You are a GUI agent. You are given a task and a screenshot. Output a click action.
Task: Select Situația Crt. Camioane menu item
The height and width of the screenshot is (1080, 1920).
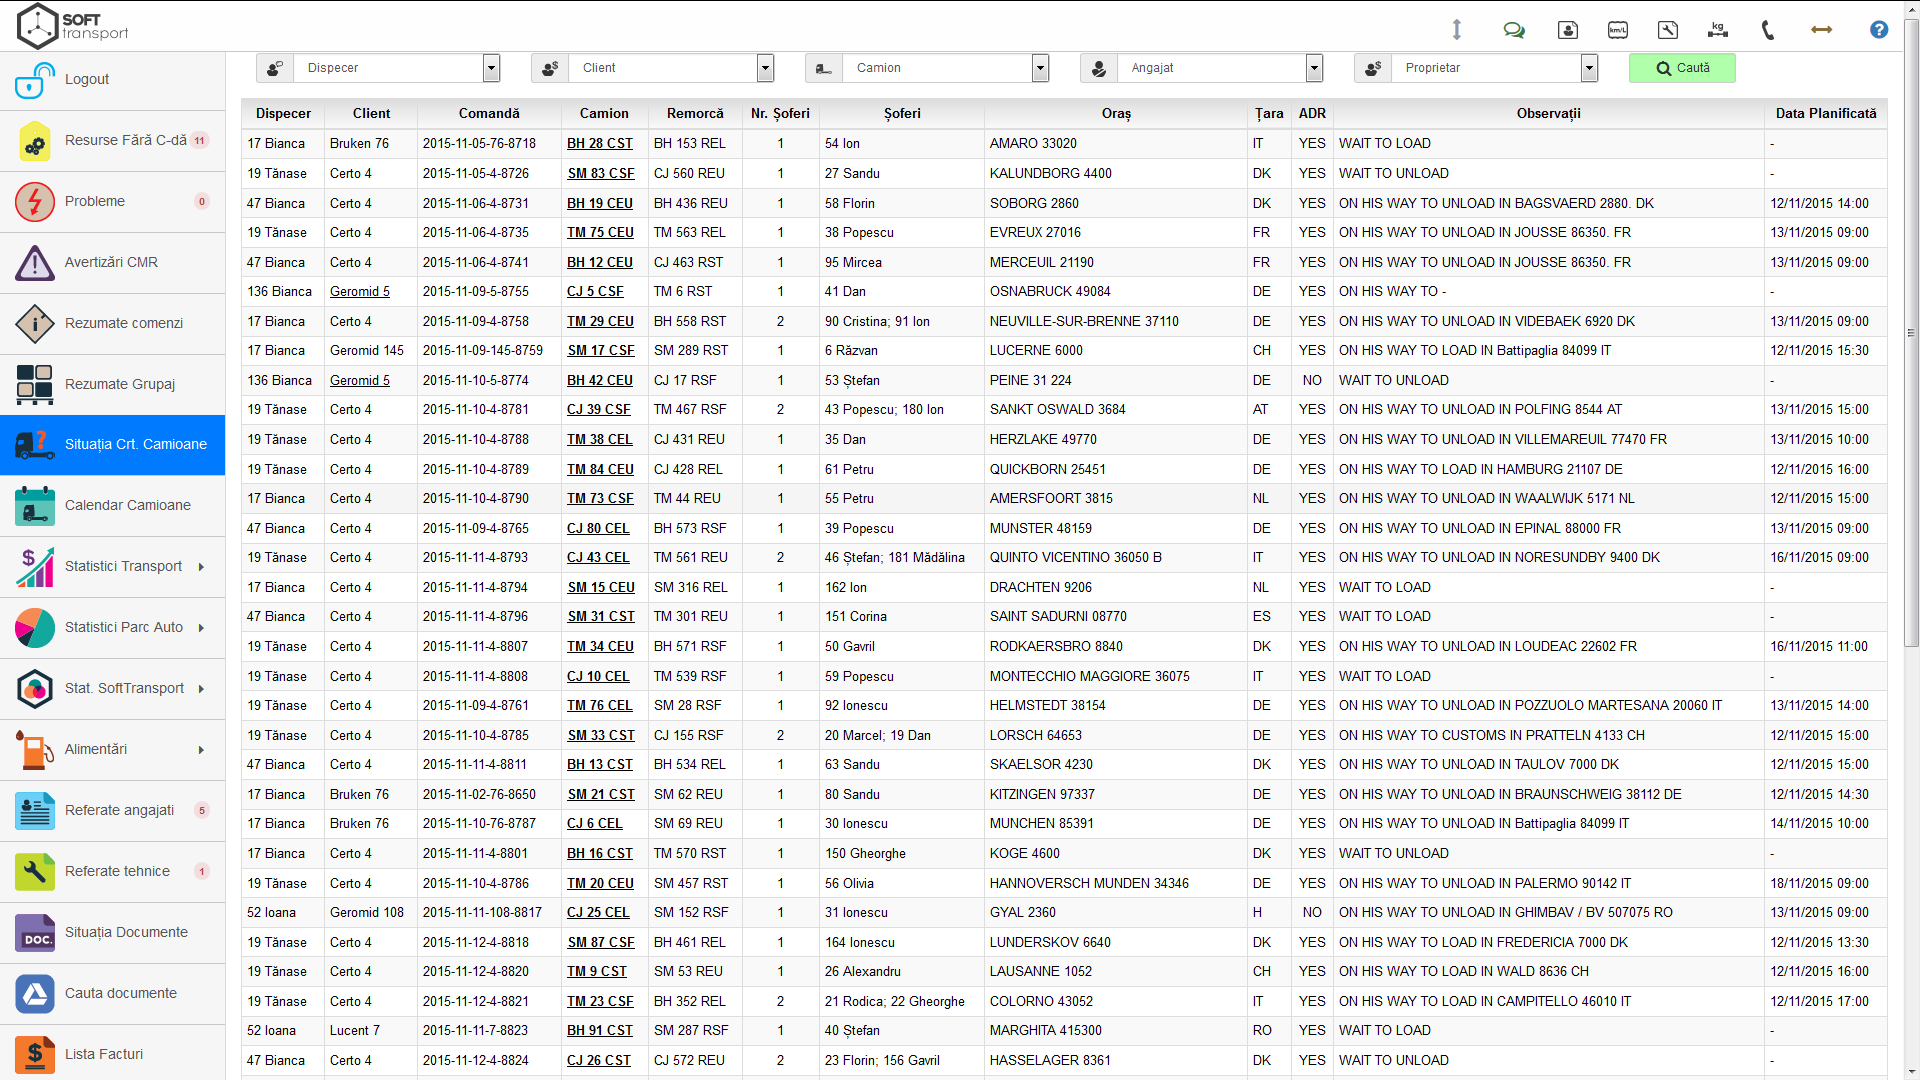click(x=112, y=445)
